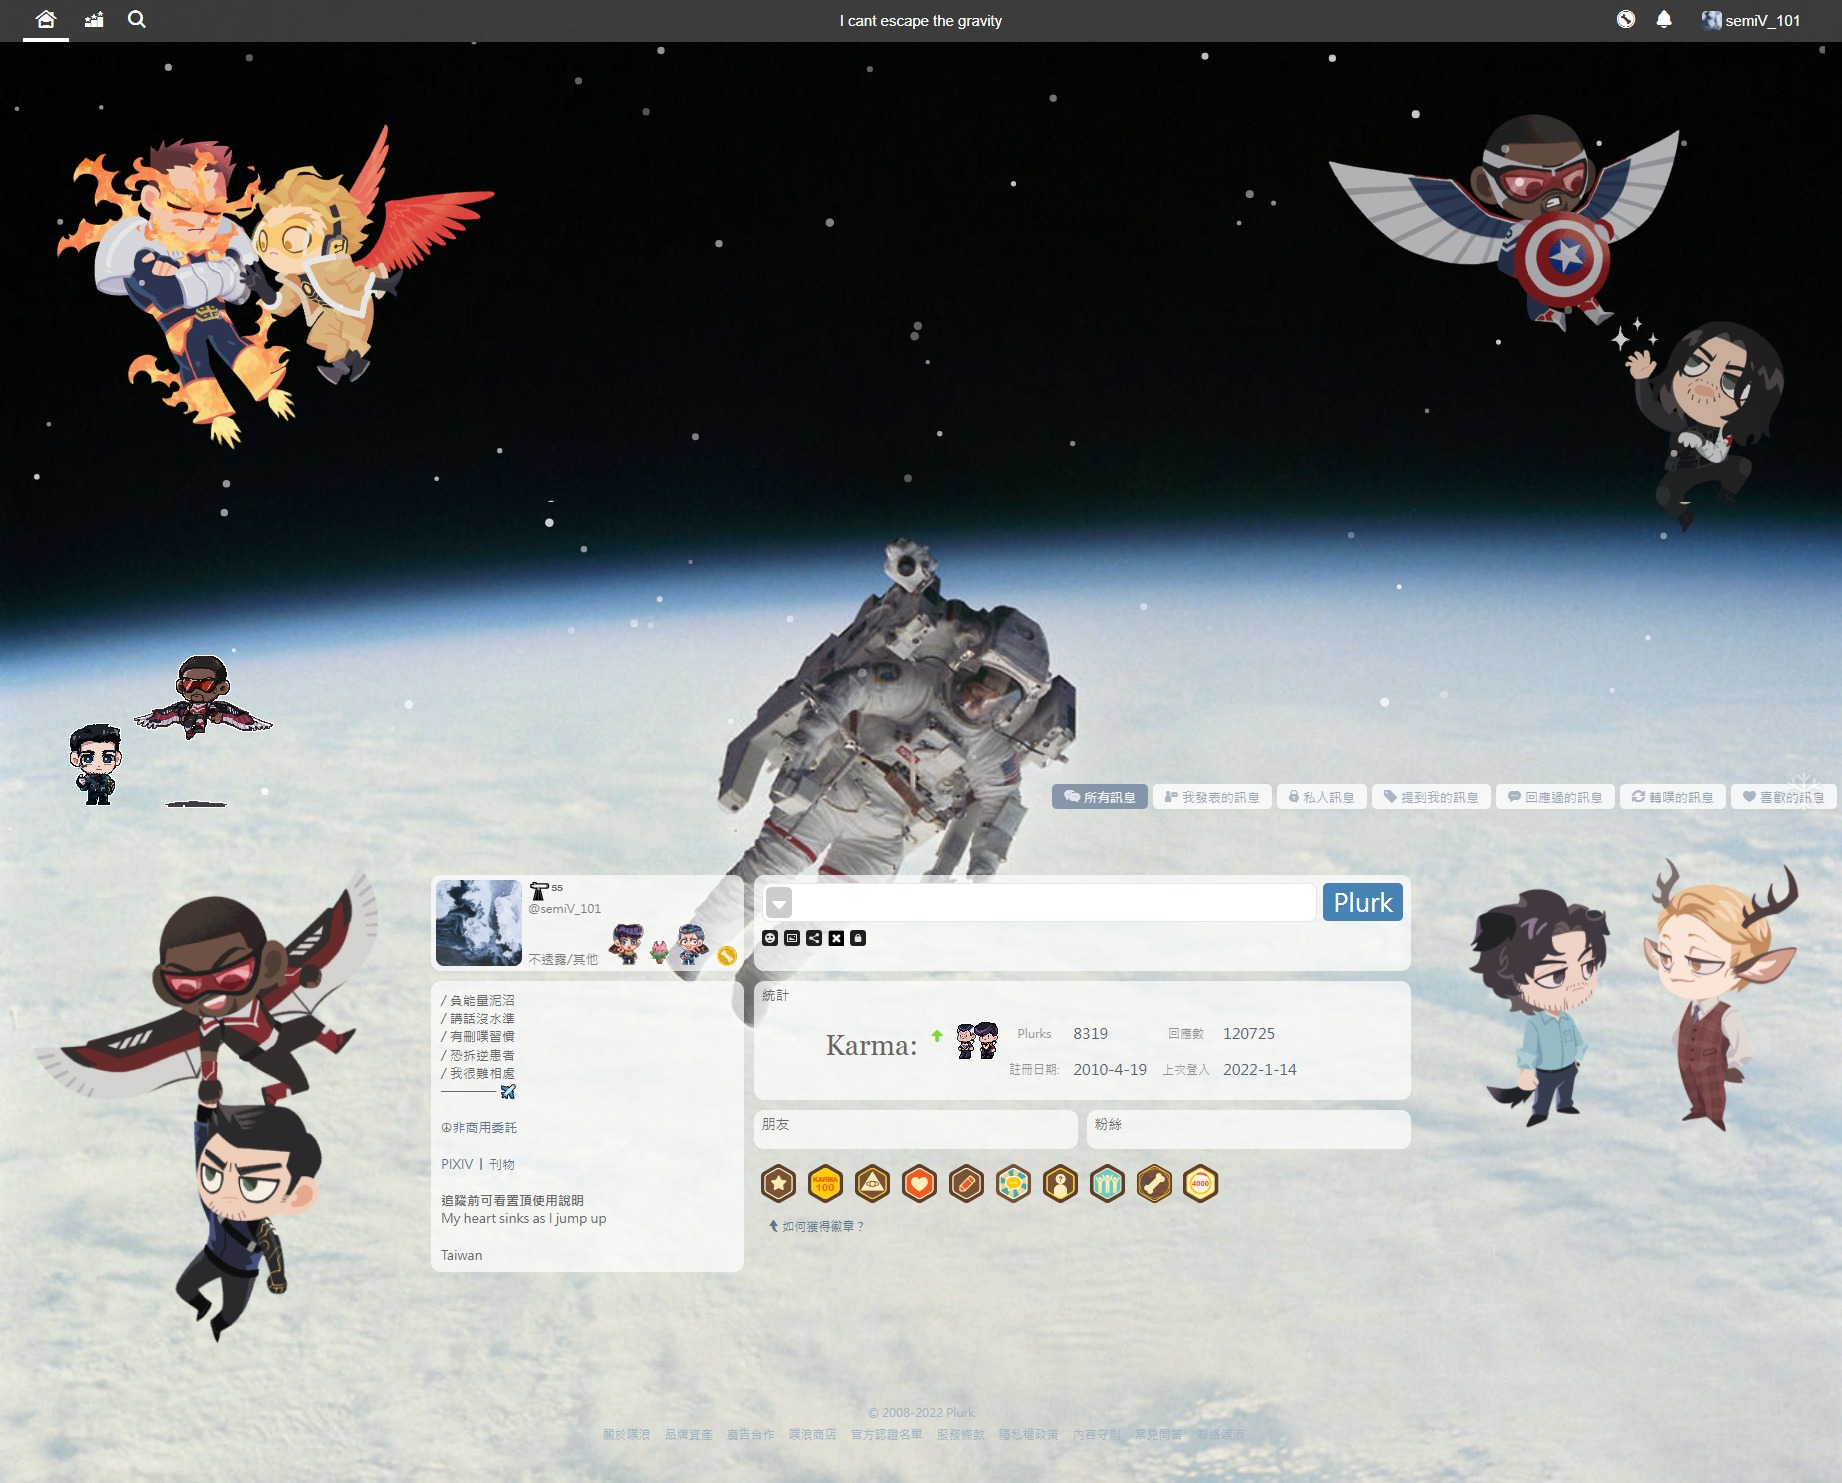Open footer link 內容守則
This screenshot has width=1842, height=1483.
pyautogui.click(x=1096, y=1434)
